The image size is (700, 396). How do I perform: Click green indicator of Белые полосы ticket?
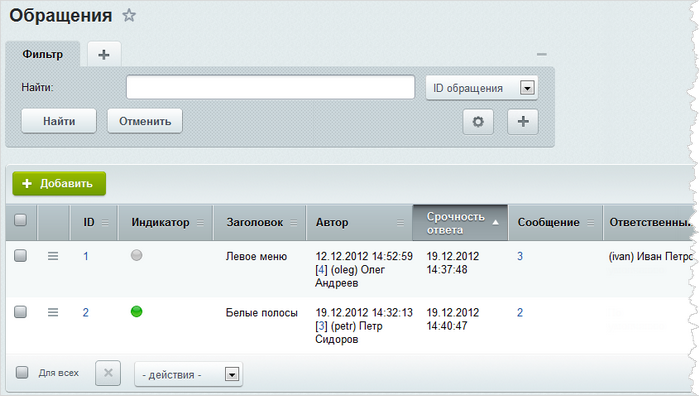point(137,311)
